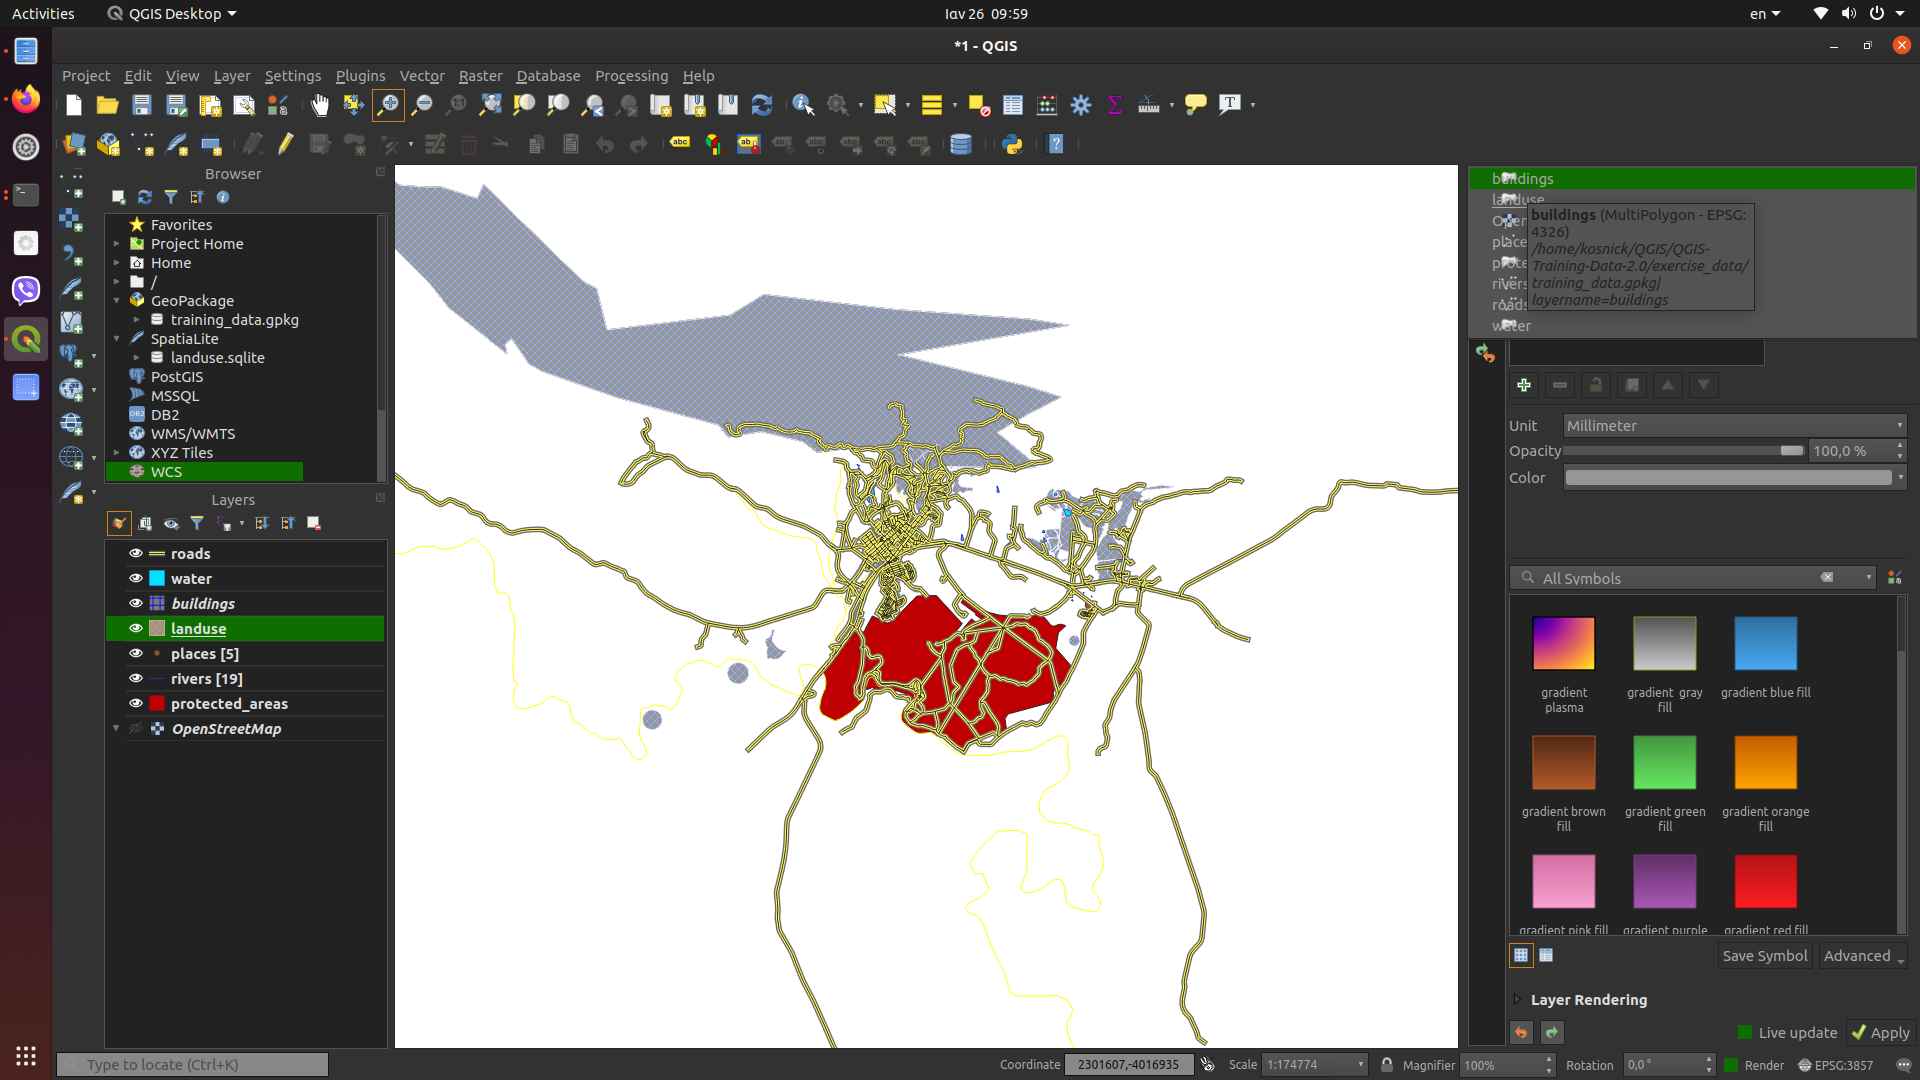Screen dimensions: 1920x1080
Task: Open the Attribute Table icon
Action: [x=1012, y=104]
